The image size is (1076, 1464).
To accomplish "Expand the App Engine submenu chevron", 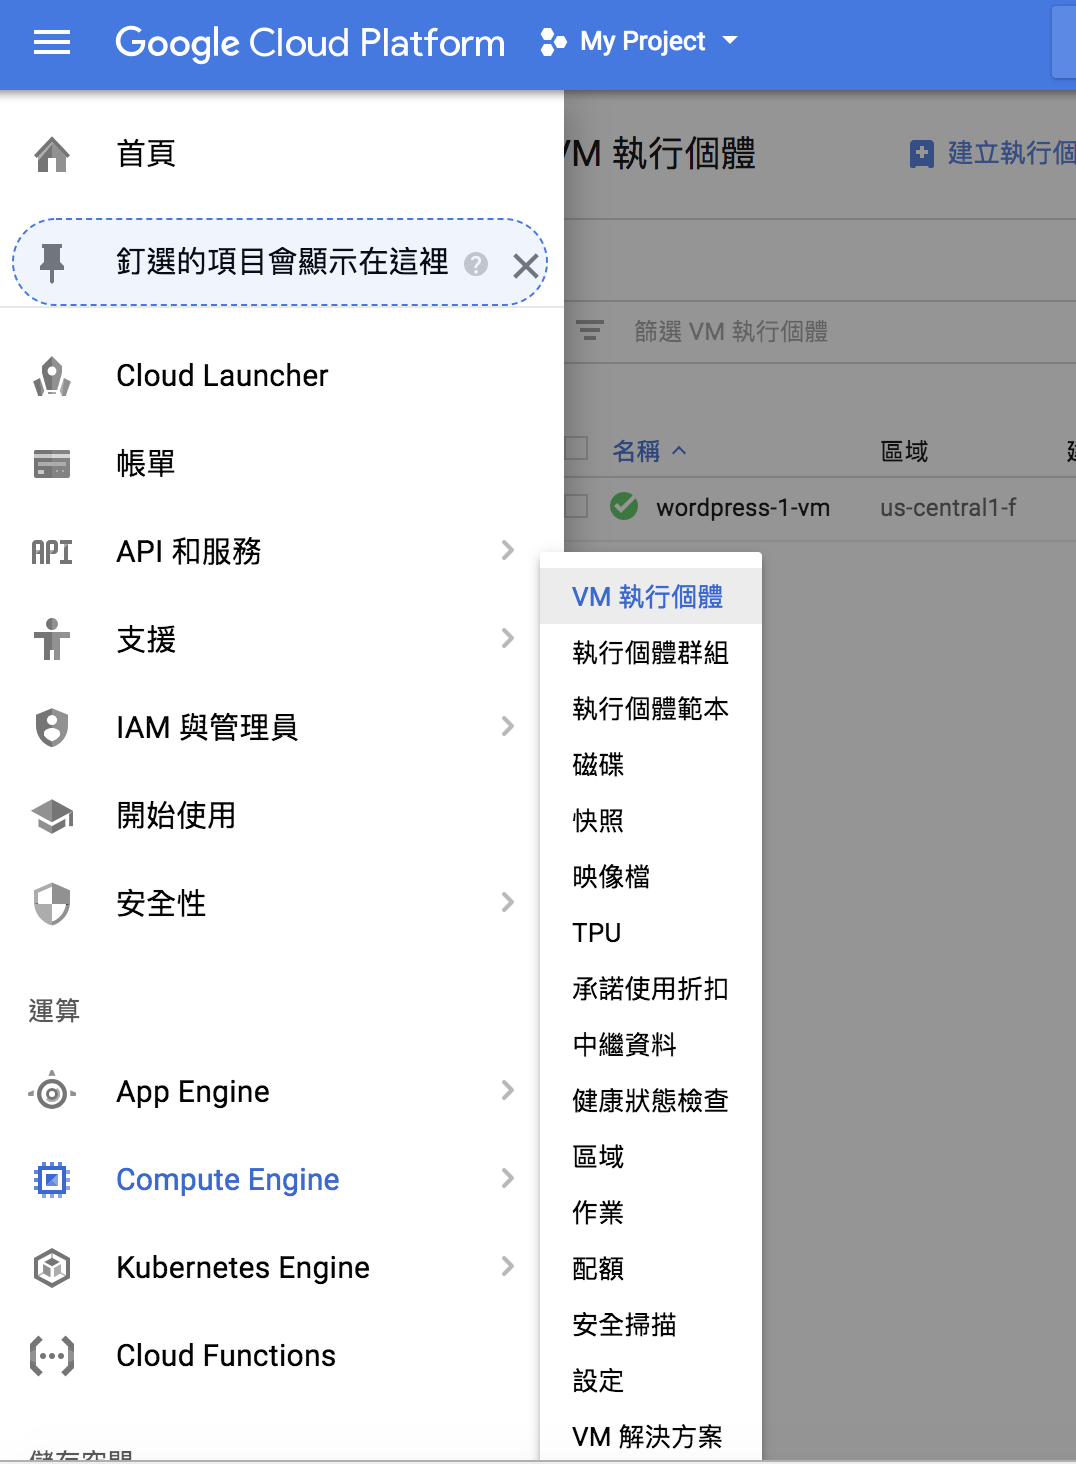I will pyautogui.click(x=507, y=1090).
